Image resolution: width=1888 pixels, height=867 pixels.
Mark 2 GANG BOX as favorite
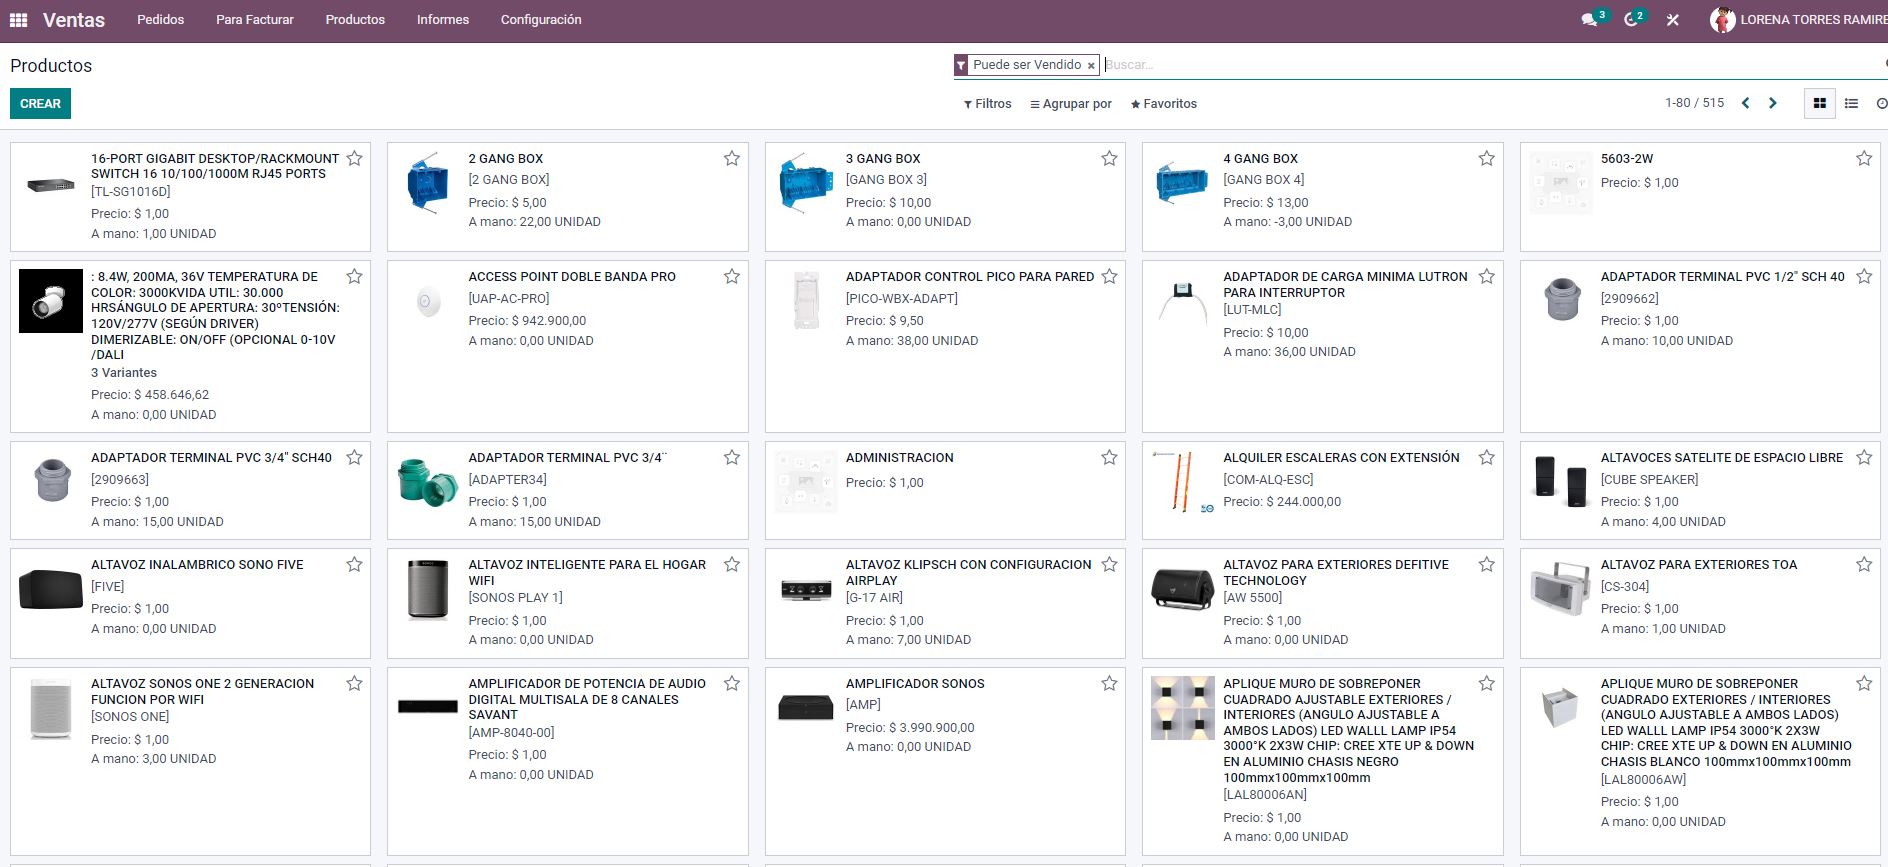coord(732,158)
